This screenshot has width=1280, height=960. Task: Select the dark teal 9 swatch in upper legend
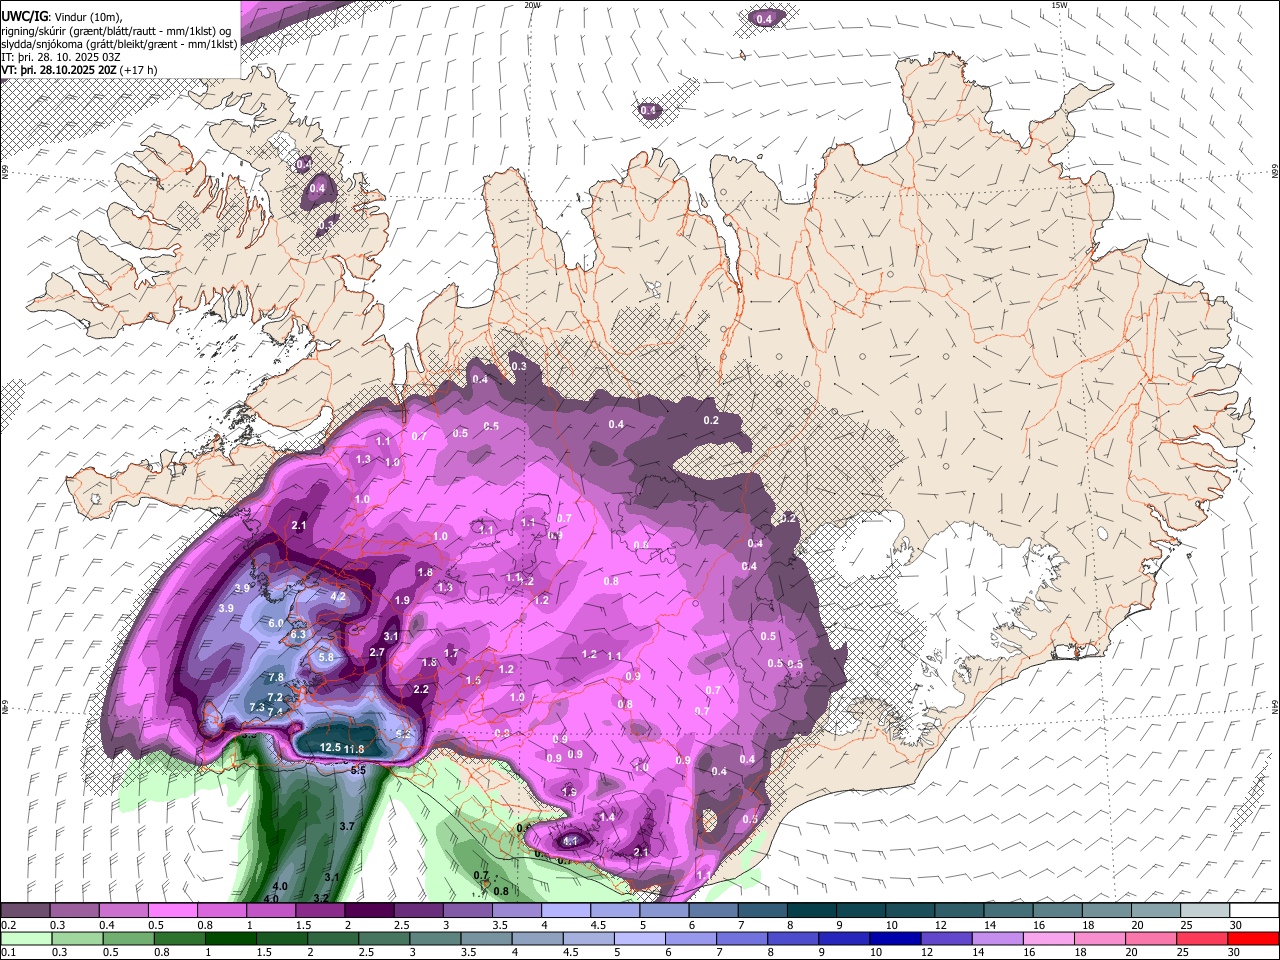(861, 911)
